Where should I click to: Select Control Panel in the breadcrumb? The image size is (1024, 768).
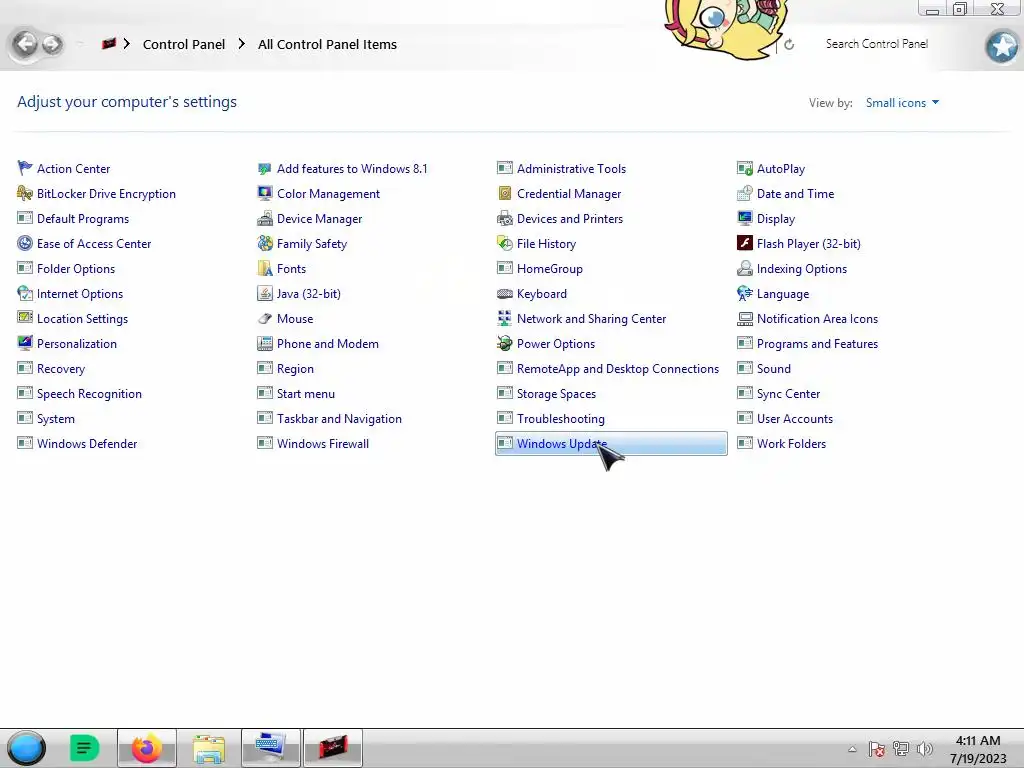184,44
